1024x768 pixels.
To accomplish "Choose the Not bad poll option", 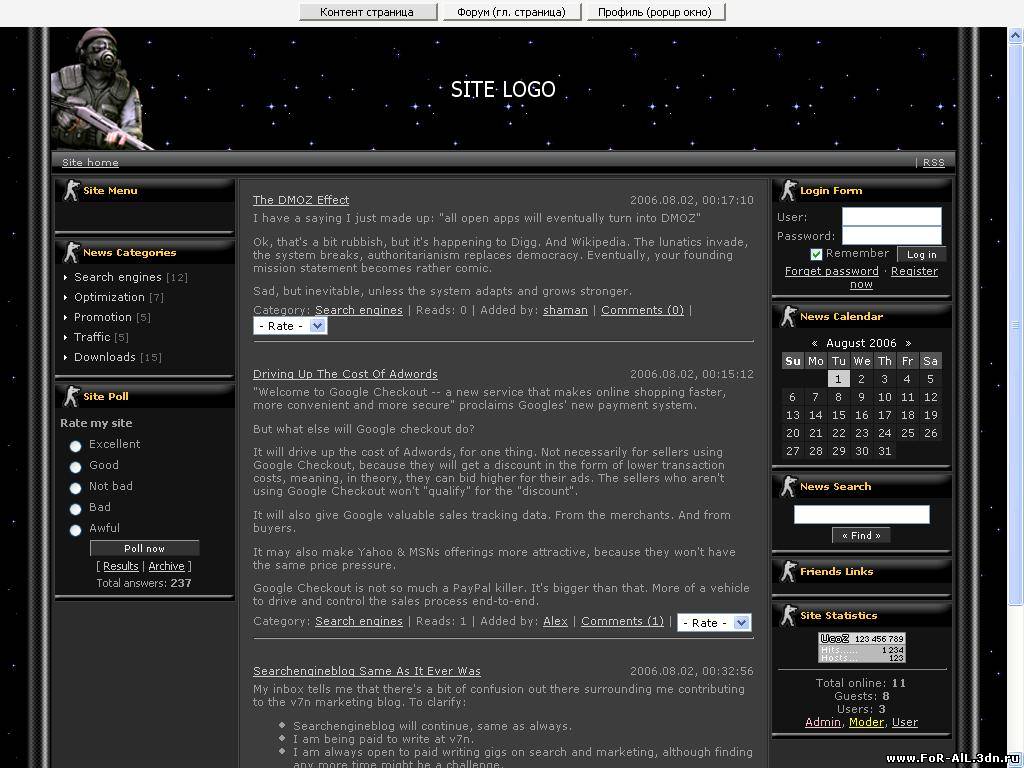I will (76, 488).
